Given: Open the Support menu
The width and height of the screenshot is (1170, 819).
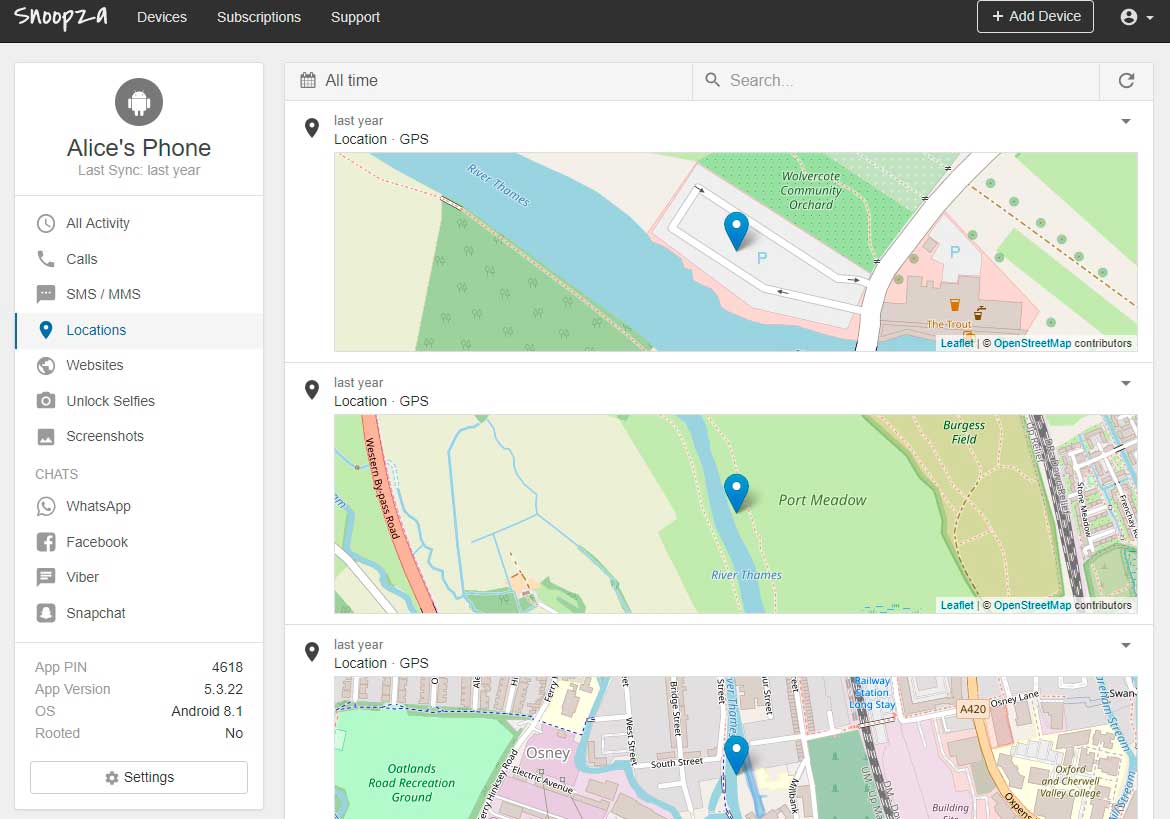Looking at the screenshot, I should (355, 17).
